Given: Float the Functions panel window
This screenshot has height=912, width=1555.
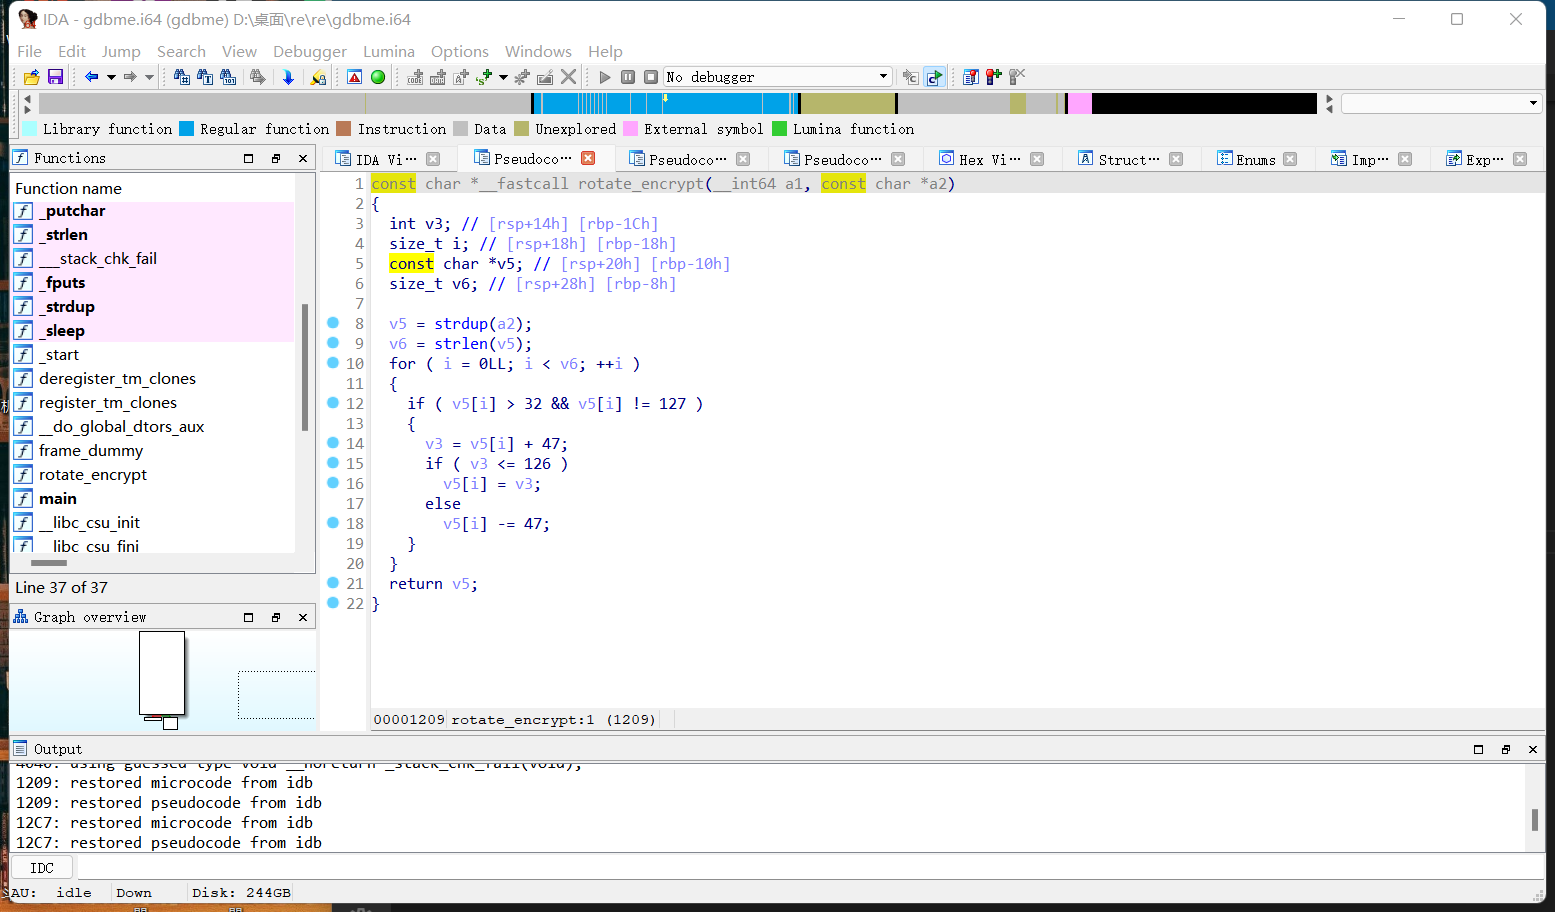Looking at the screenshot, I should pyautogui.click(x=276, y=158).
